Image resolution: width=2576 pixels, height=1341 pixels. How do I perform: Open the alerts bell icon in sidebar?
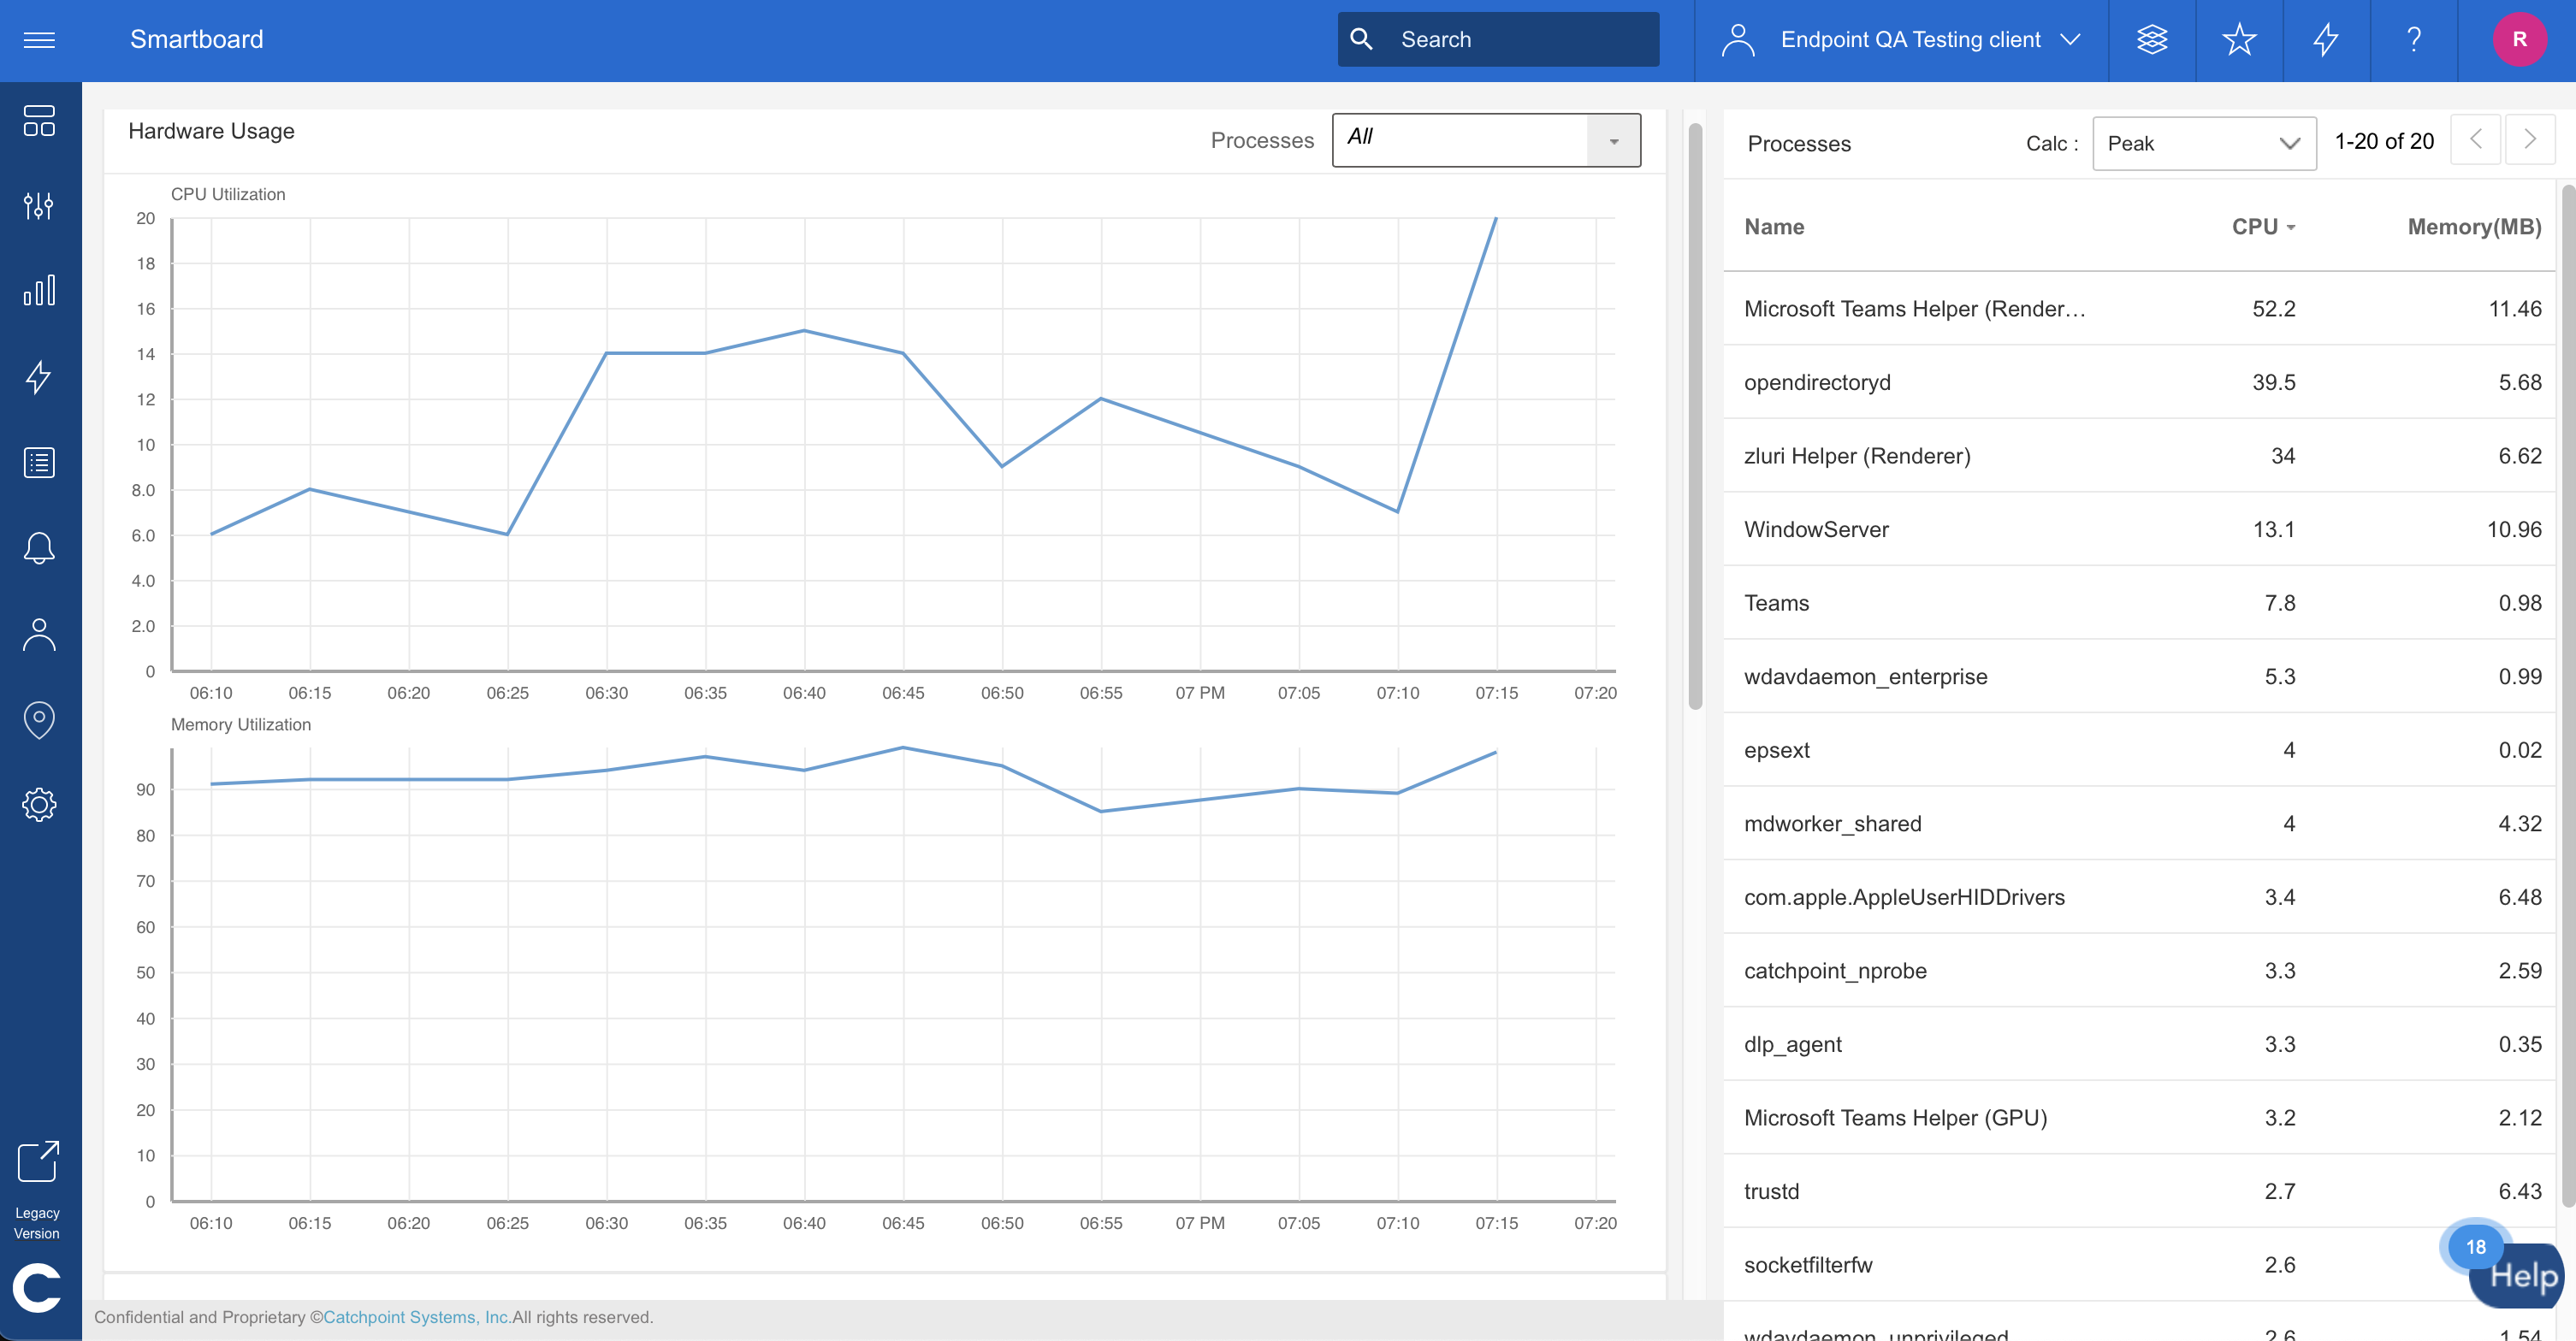(x=39, y=548)
